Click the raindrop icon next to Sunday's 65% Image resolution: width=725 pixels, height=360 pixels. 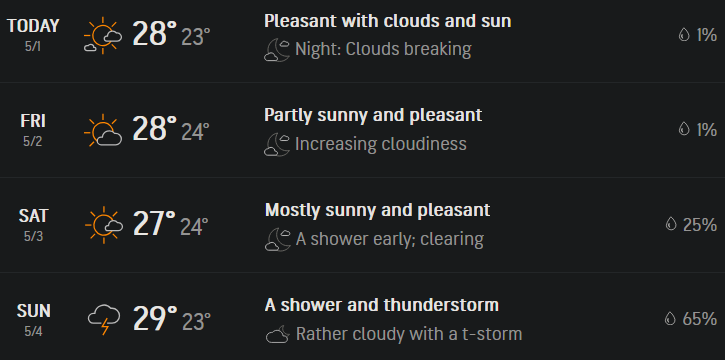(670, 318)
